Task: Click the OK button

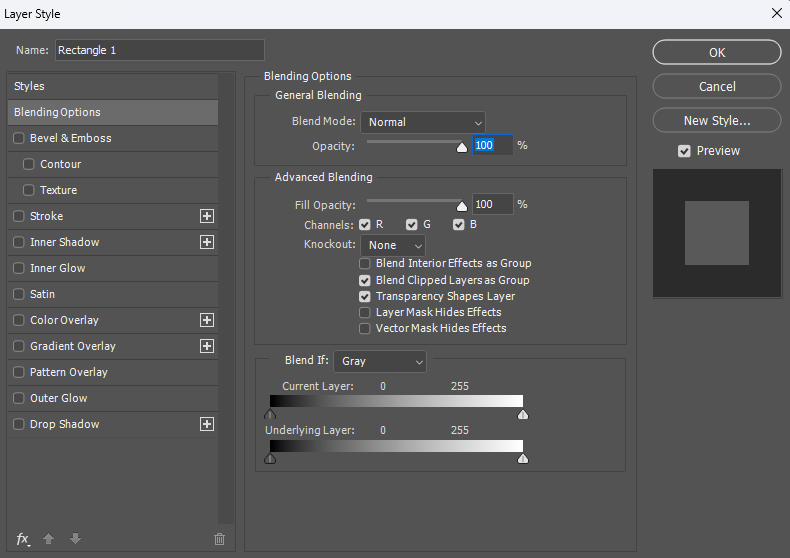Action: click(x=717, y=52)
